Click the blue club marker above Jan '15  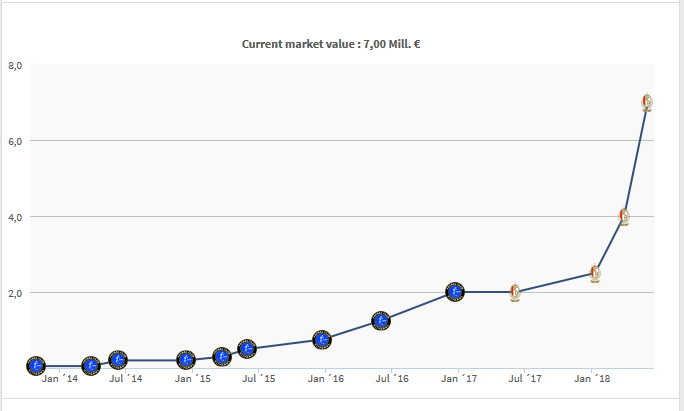click(x=186, y=360)
